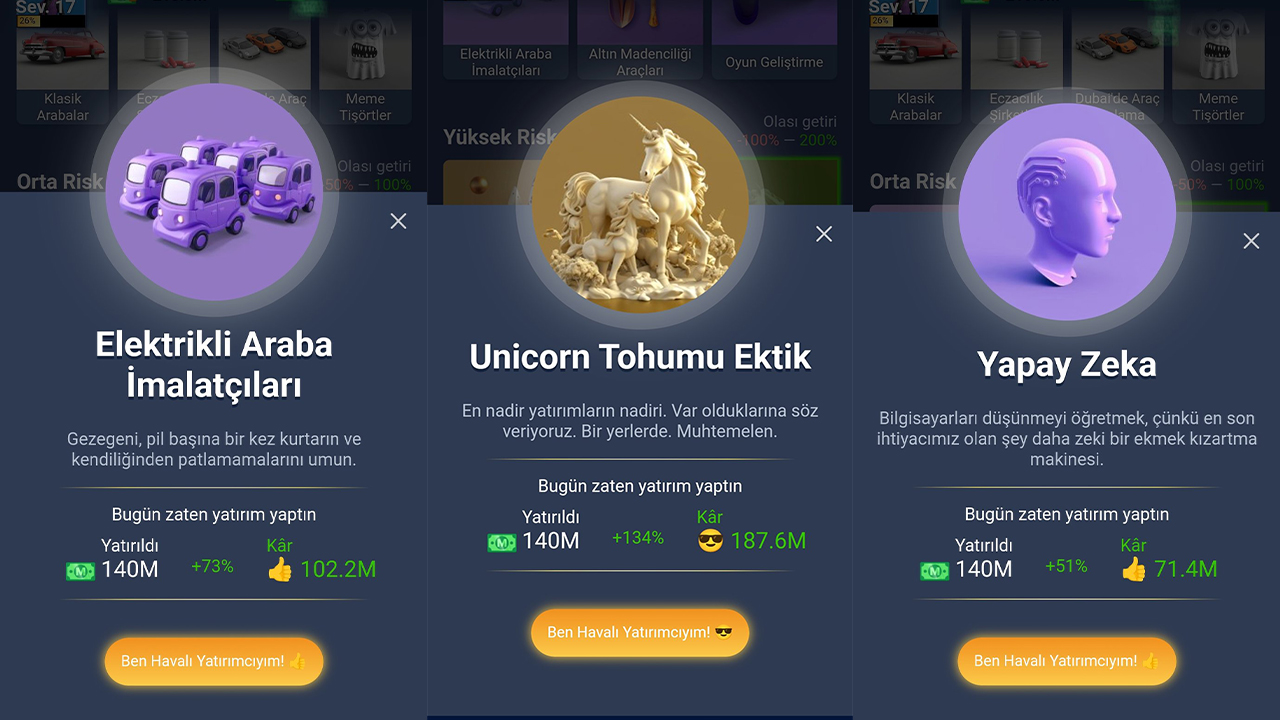This screenshot has width=1280, height=720.
Task: Select Elektrikli Araba İmalatçıları card at top
Action: 506,40
